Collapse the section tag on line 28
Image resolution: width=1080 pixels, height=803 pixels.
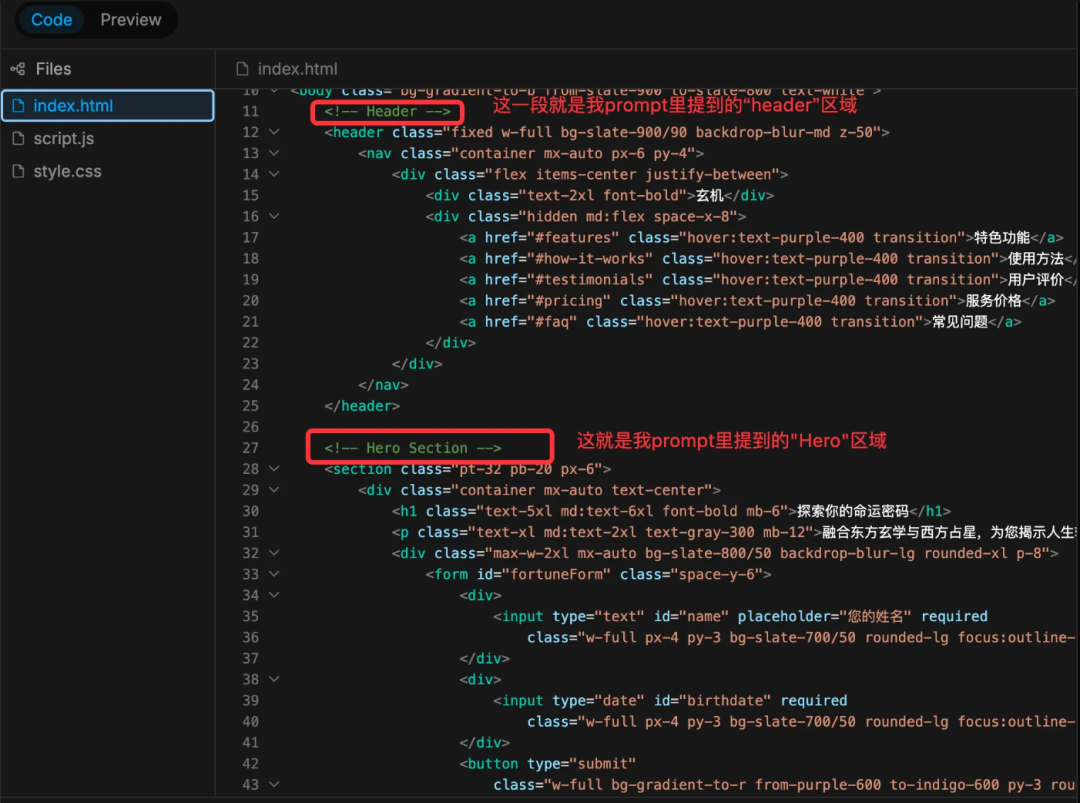[x=274, y=469]
